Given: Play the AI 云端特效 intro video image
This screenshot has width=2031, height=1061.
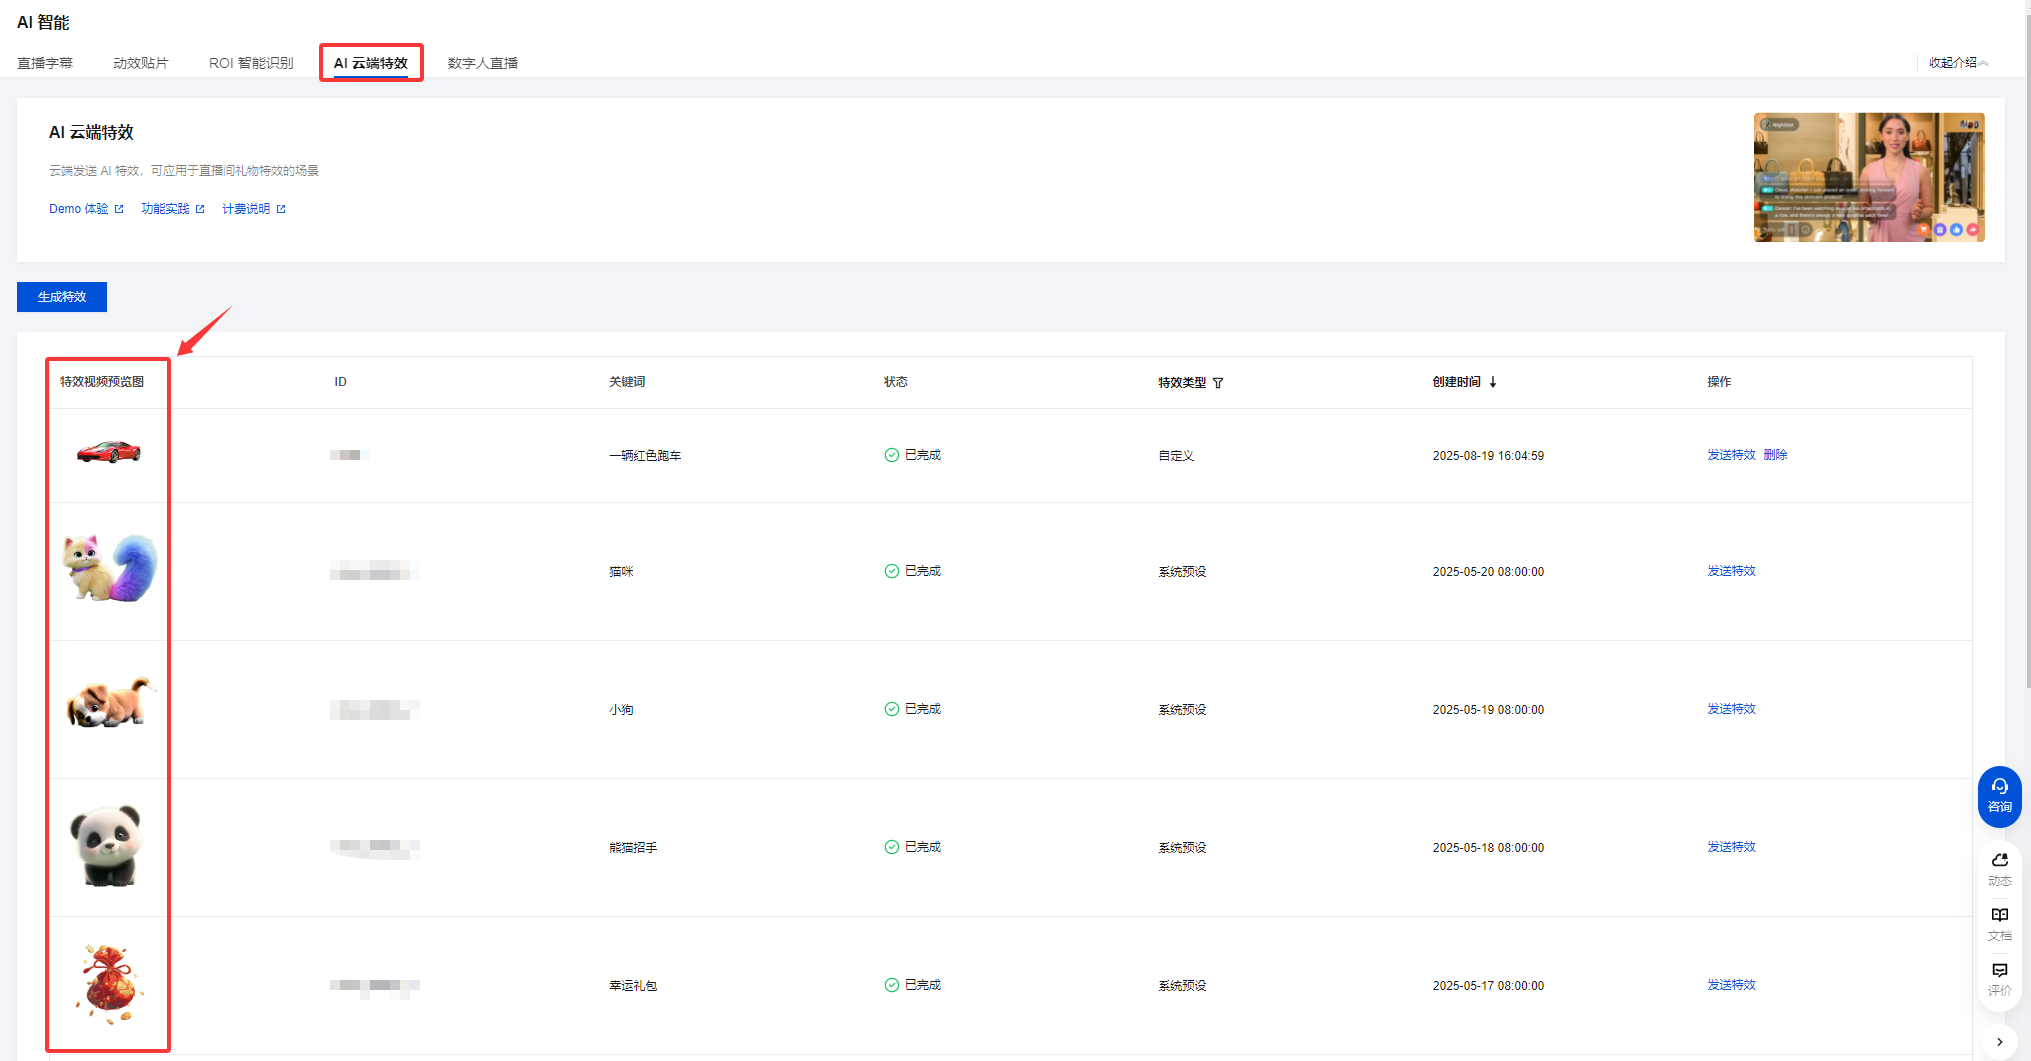Looking at the screenshot, I should pyautogui.click(x=1868, y=177).
